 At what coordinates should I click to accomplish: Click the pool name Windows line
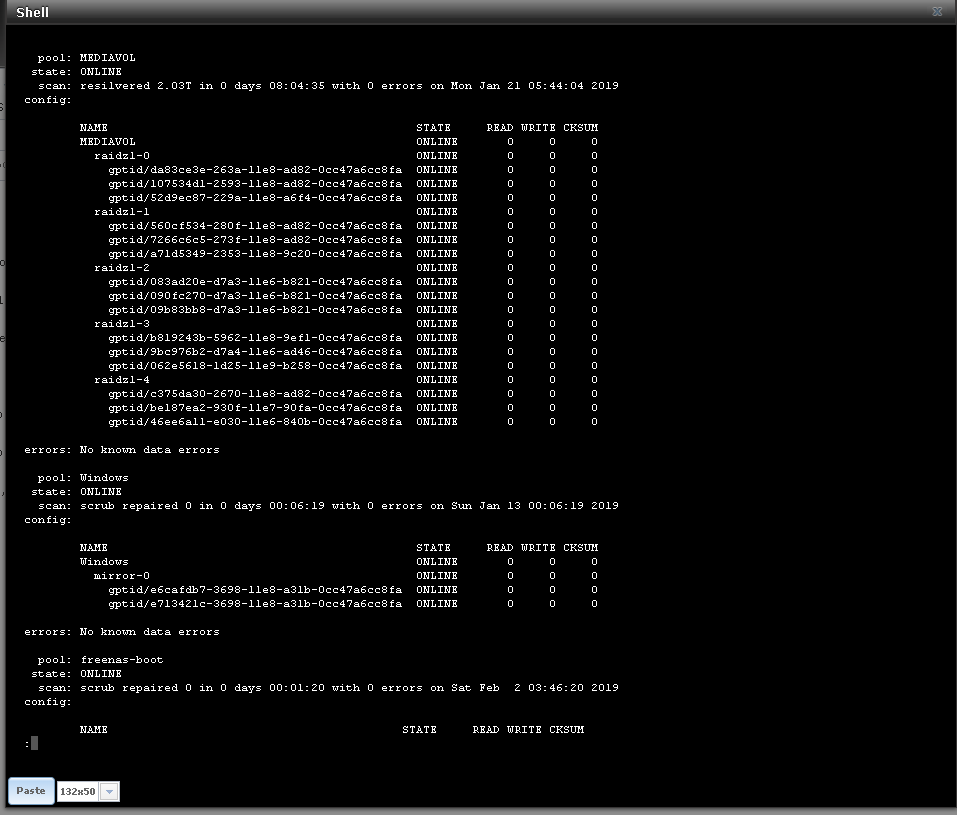(83, 477)
